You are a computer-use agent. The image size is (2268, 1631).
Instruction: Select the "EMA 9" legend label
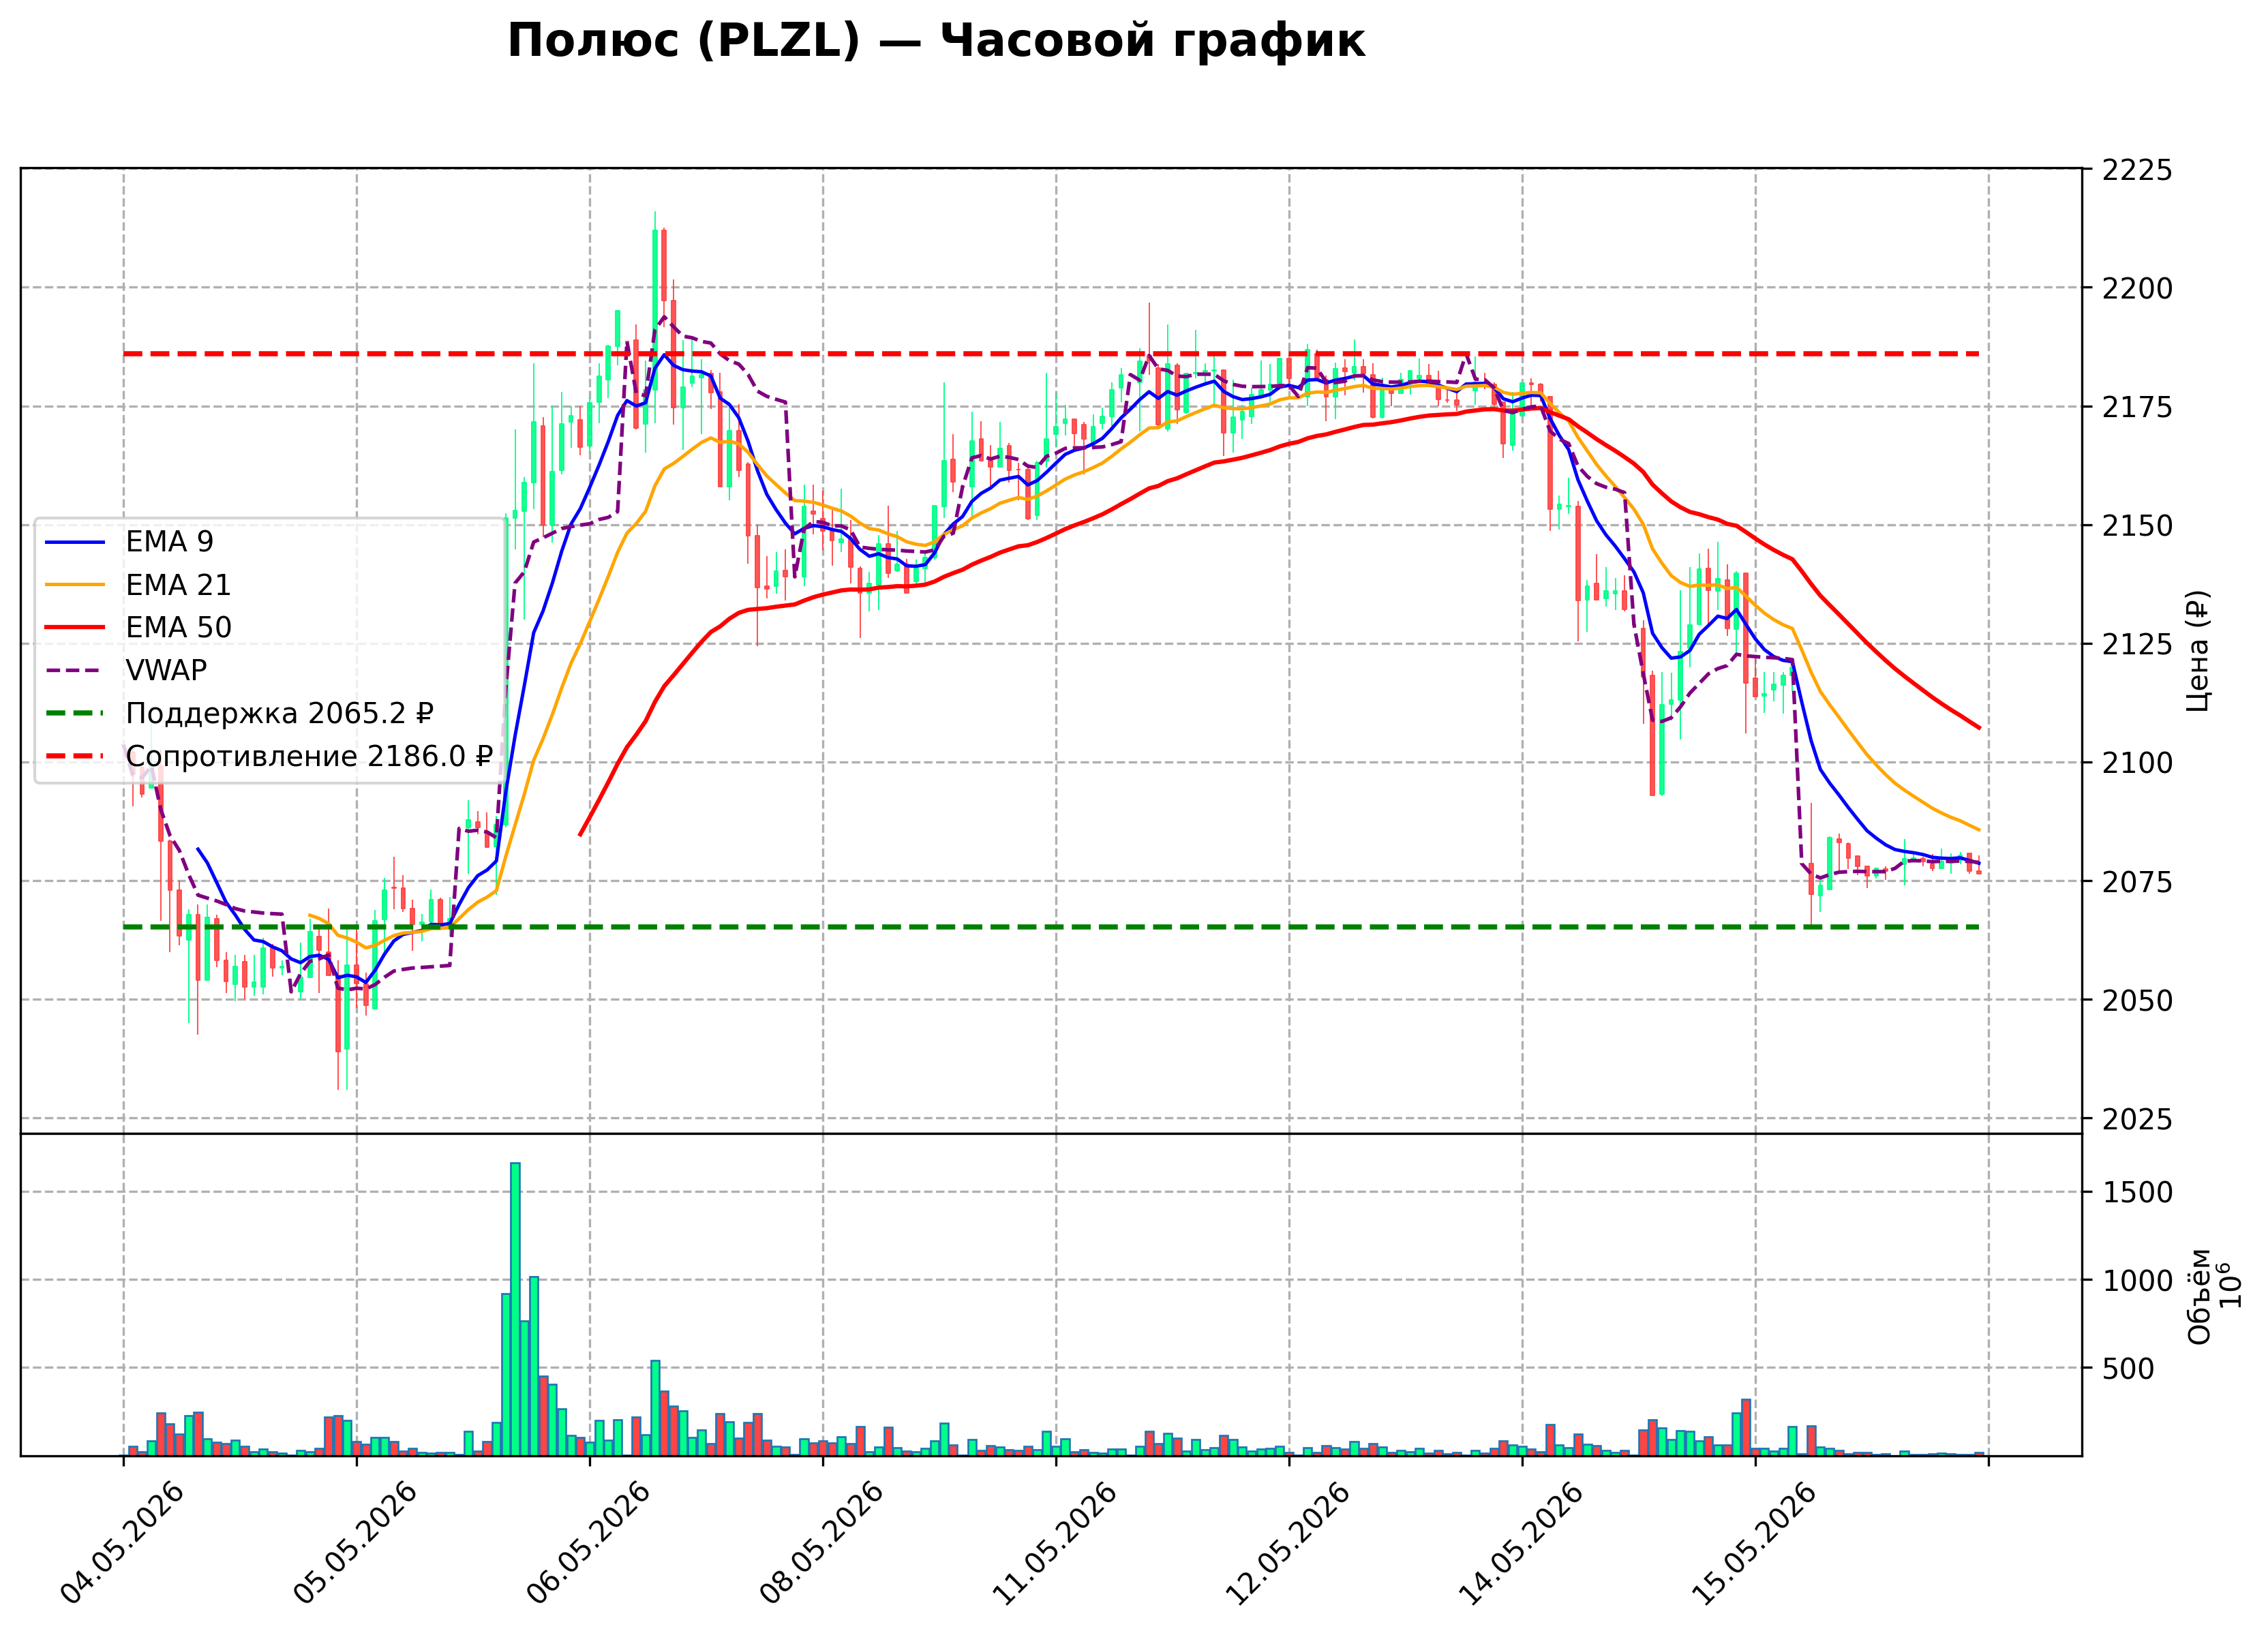point(169,542)
